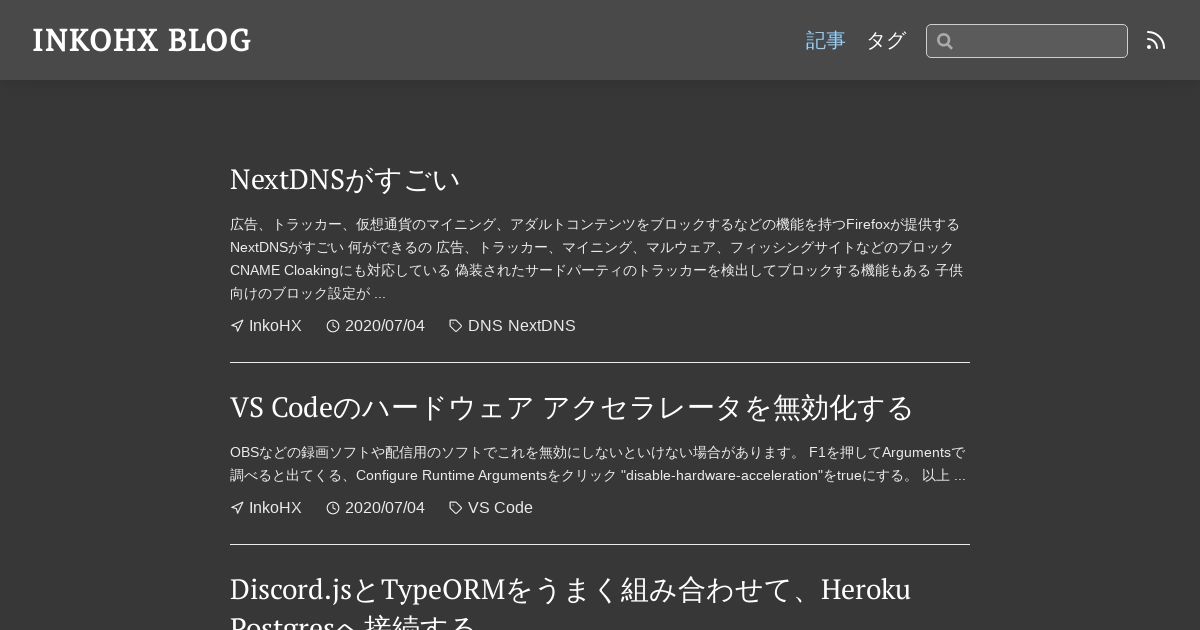The height and width of the screenshot is (630, 1200).
Task: Click the tag icon before DNS NextDNS
Action: coord(456,325)
